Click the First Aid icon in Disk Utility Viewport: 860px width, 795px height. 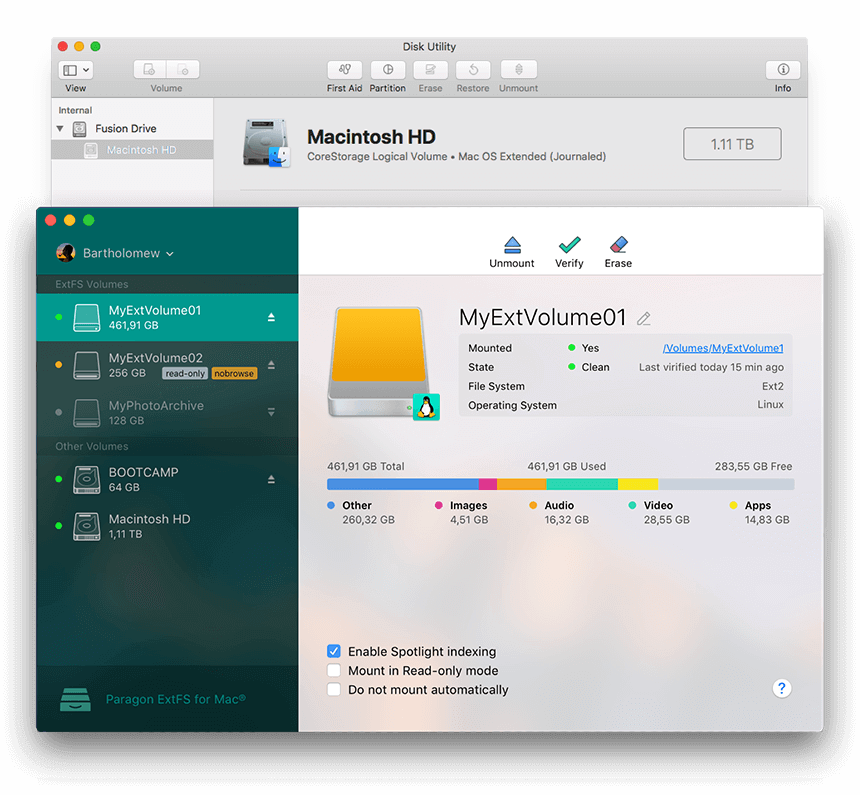pos(344,70)
